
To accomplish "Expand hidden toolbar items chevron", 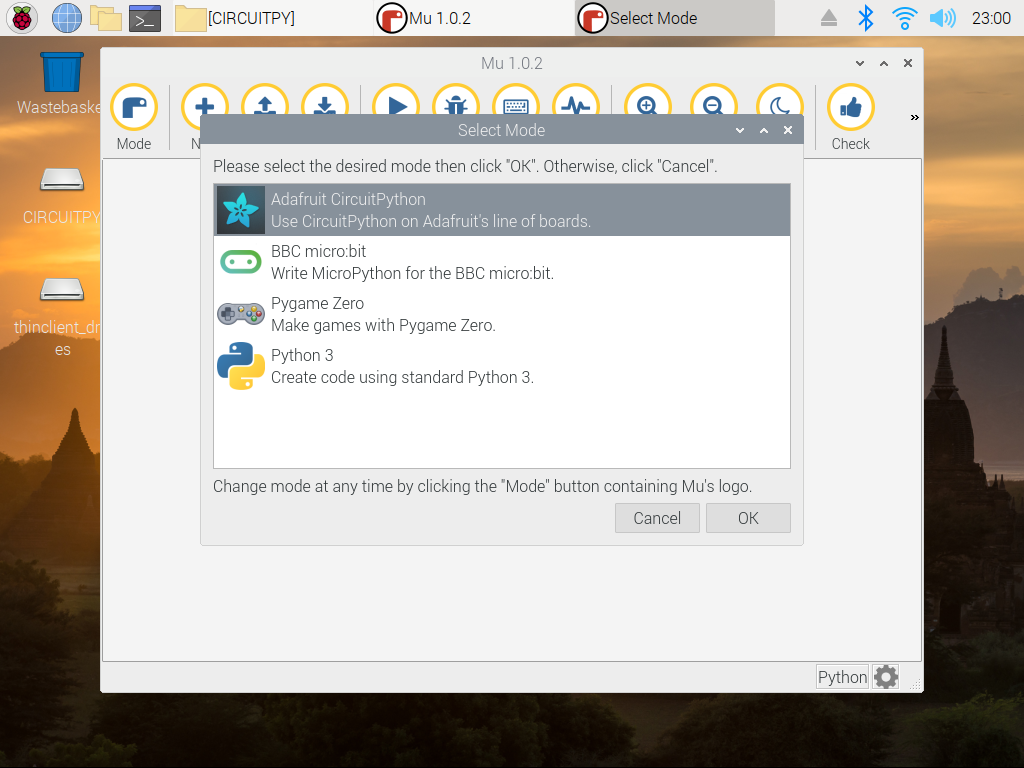I will (x=914, y=118).
